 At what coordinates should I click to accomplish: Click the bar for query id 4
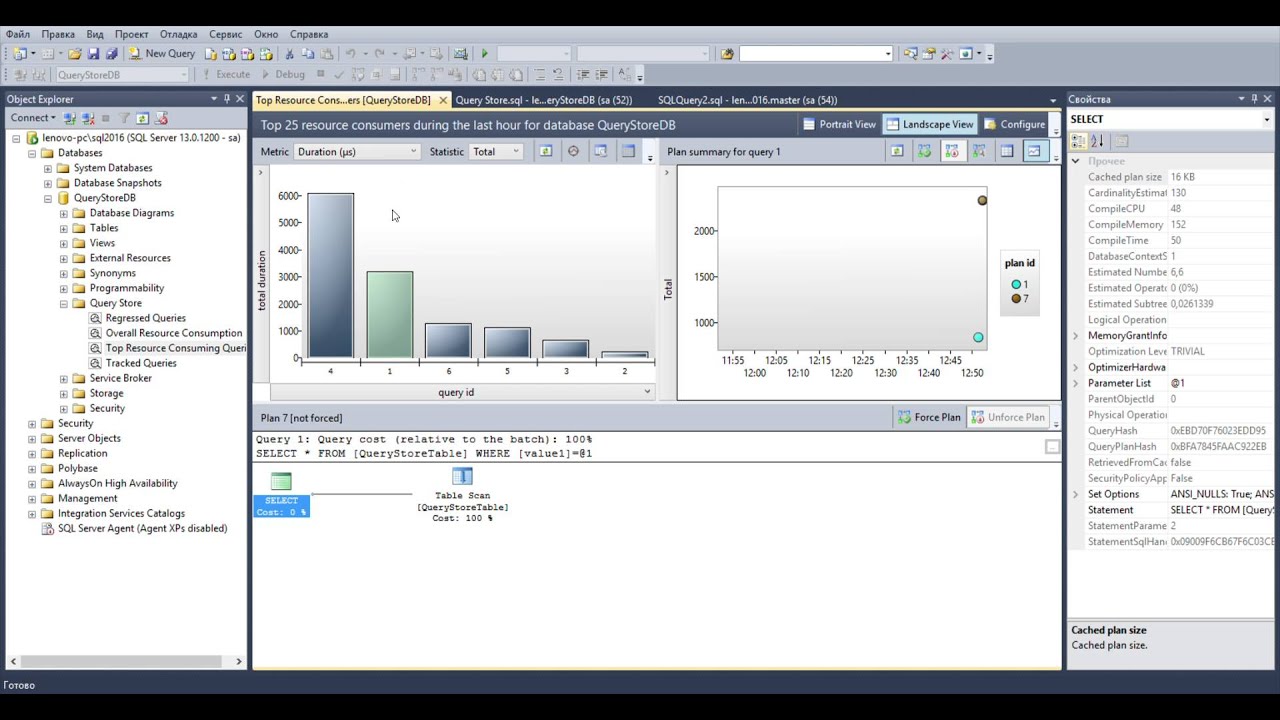pos(330,275)
